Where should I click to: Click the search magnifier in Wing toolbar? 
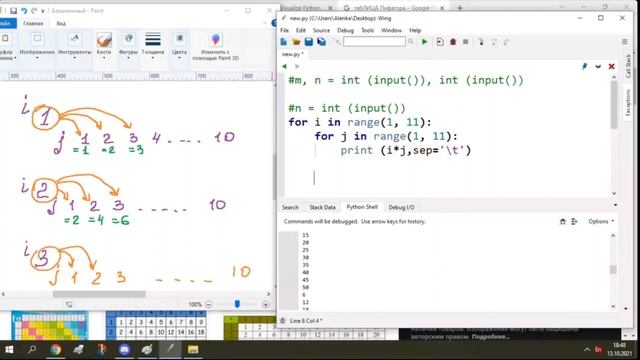(411, 42)
